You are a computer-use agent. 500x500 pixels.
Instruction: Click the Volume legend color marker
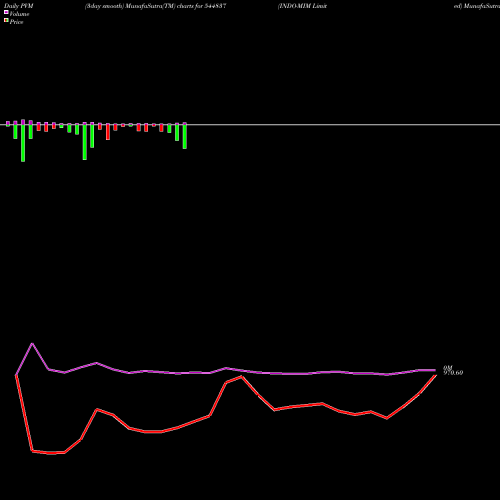click(x=6, y=12)
